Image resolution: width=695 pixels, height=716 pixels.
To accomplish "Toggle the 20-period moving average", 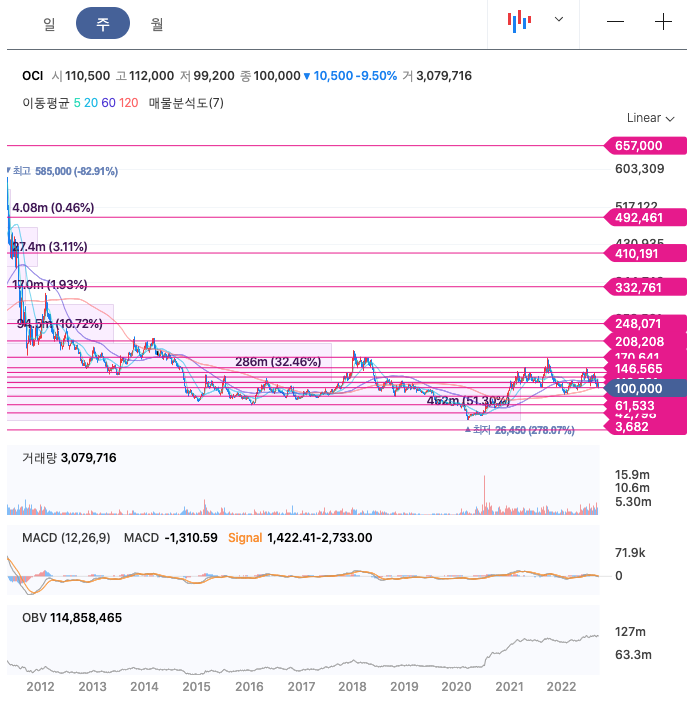I will tap(90, 103).
